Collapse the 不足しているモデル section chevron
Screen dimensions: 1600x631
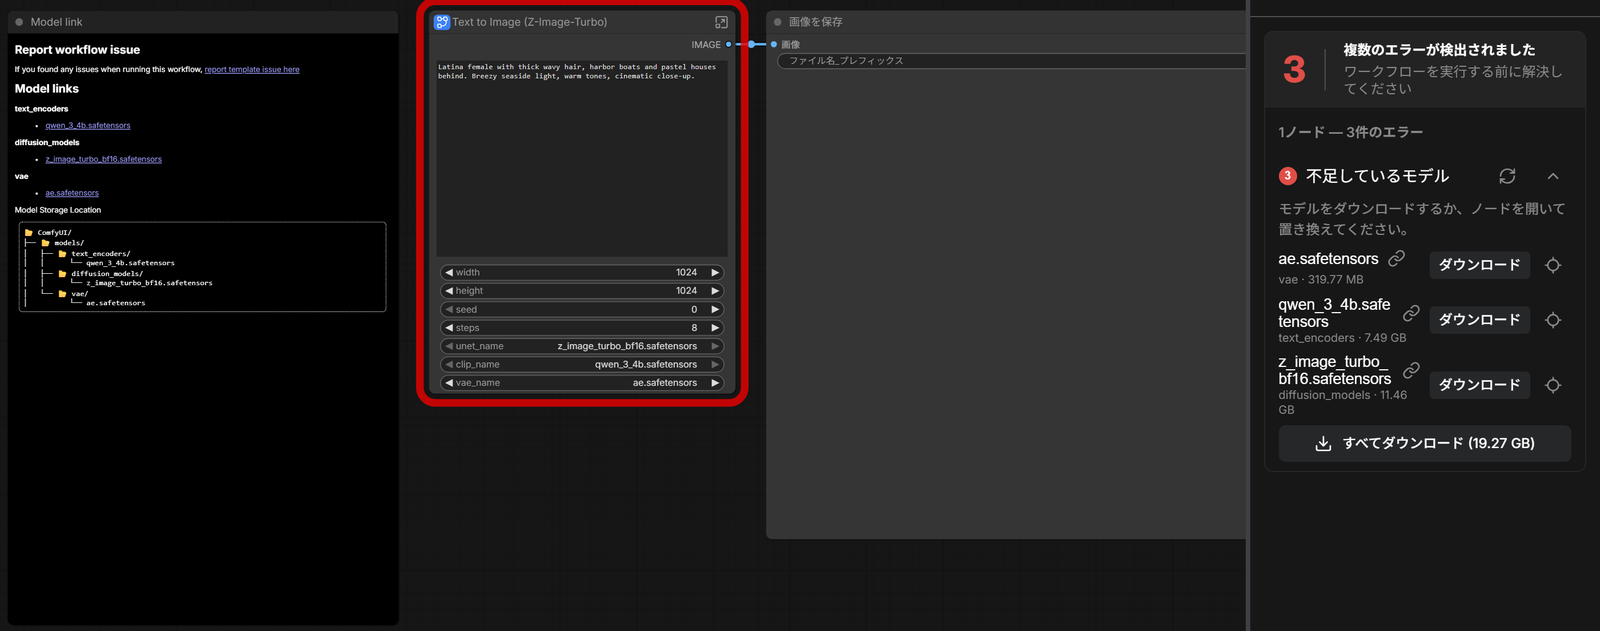pyautogui.click(x=1553, y=176)
